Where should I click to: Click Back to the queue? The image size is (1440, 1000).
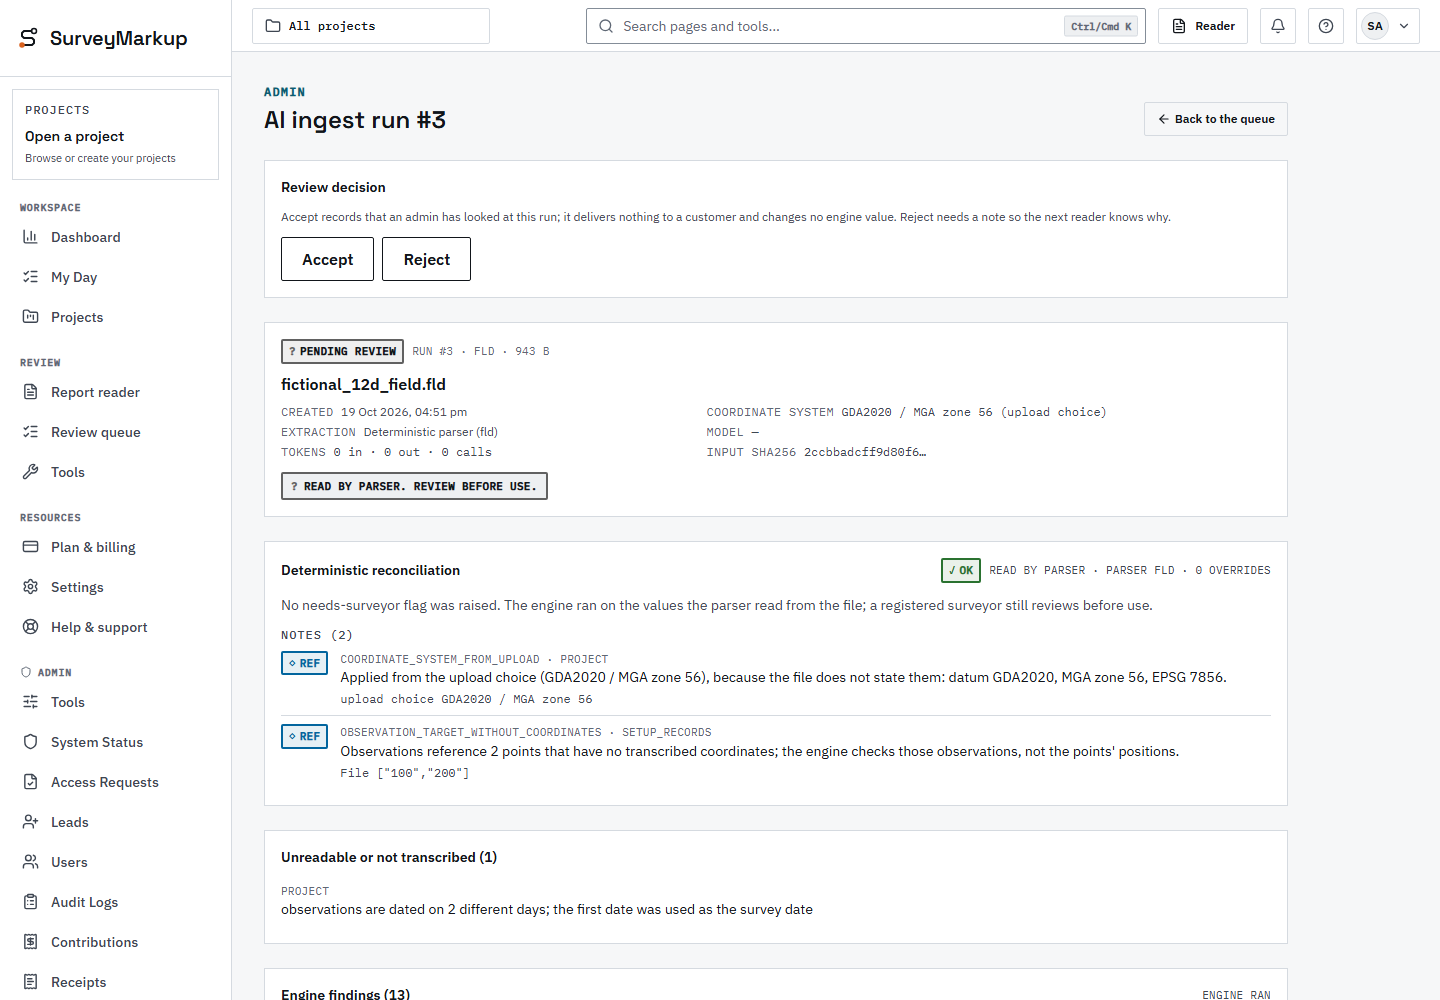pyautogui.click(x=1215, y=119)
